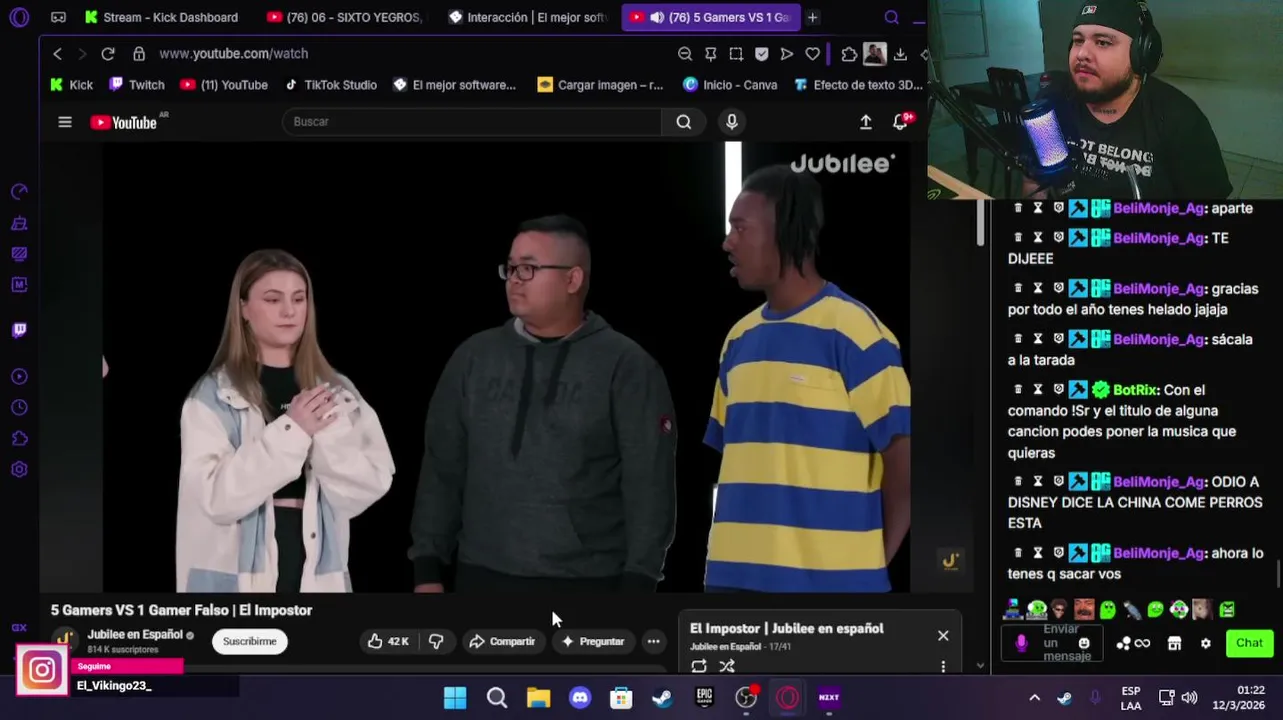Open a new browser tab
Screen dimensions: 1283x720
tap(812, 17)
